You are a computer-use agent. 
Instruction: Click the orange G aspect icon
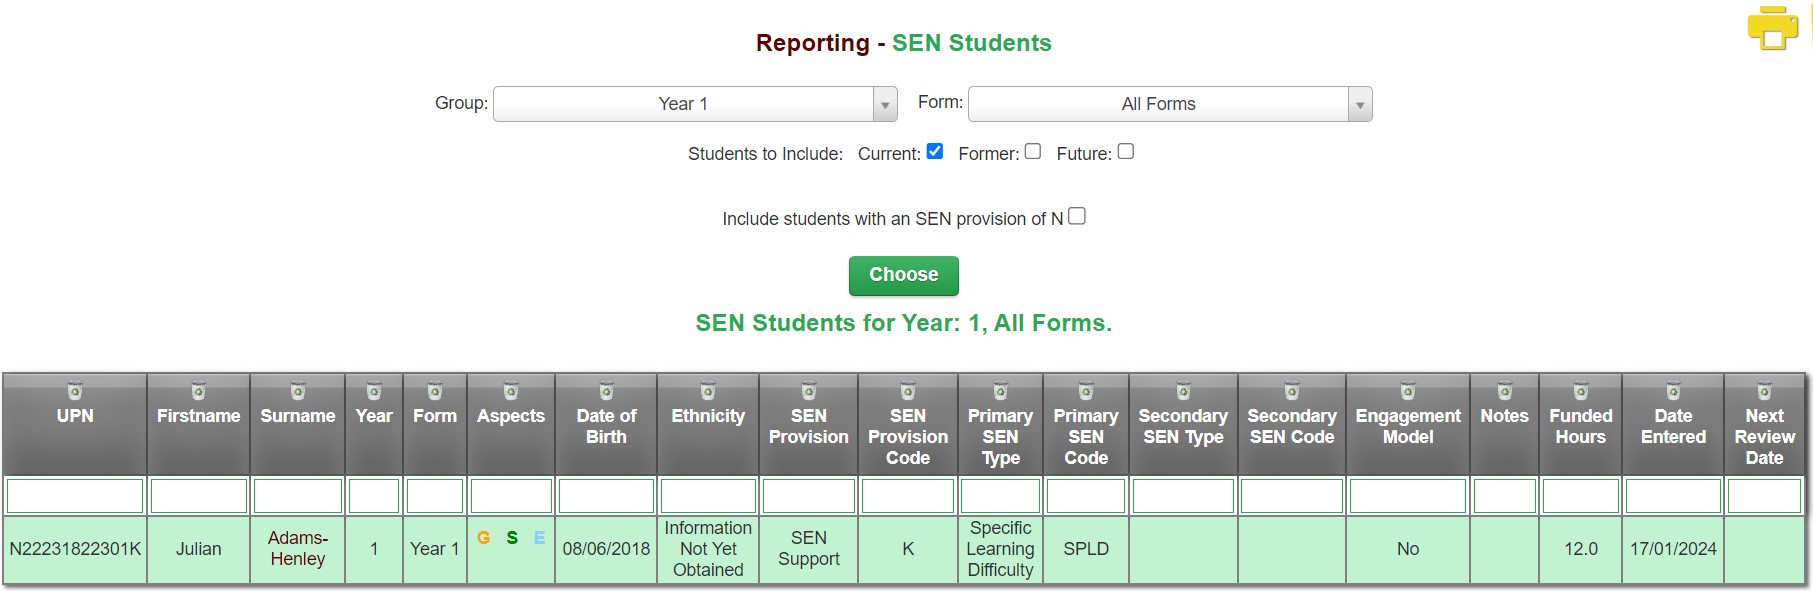(484, 538)
